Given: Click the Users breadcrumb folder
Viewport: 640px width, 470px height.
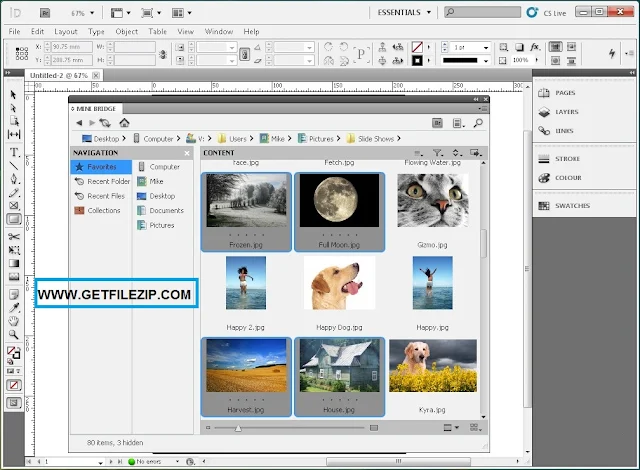Looking at the screenshot, I should [x=232, y=139].
